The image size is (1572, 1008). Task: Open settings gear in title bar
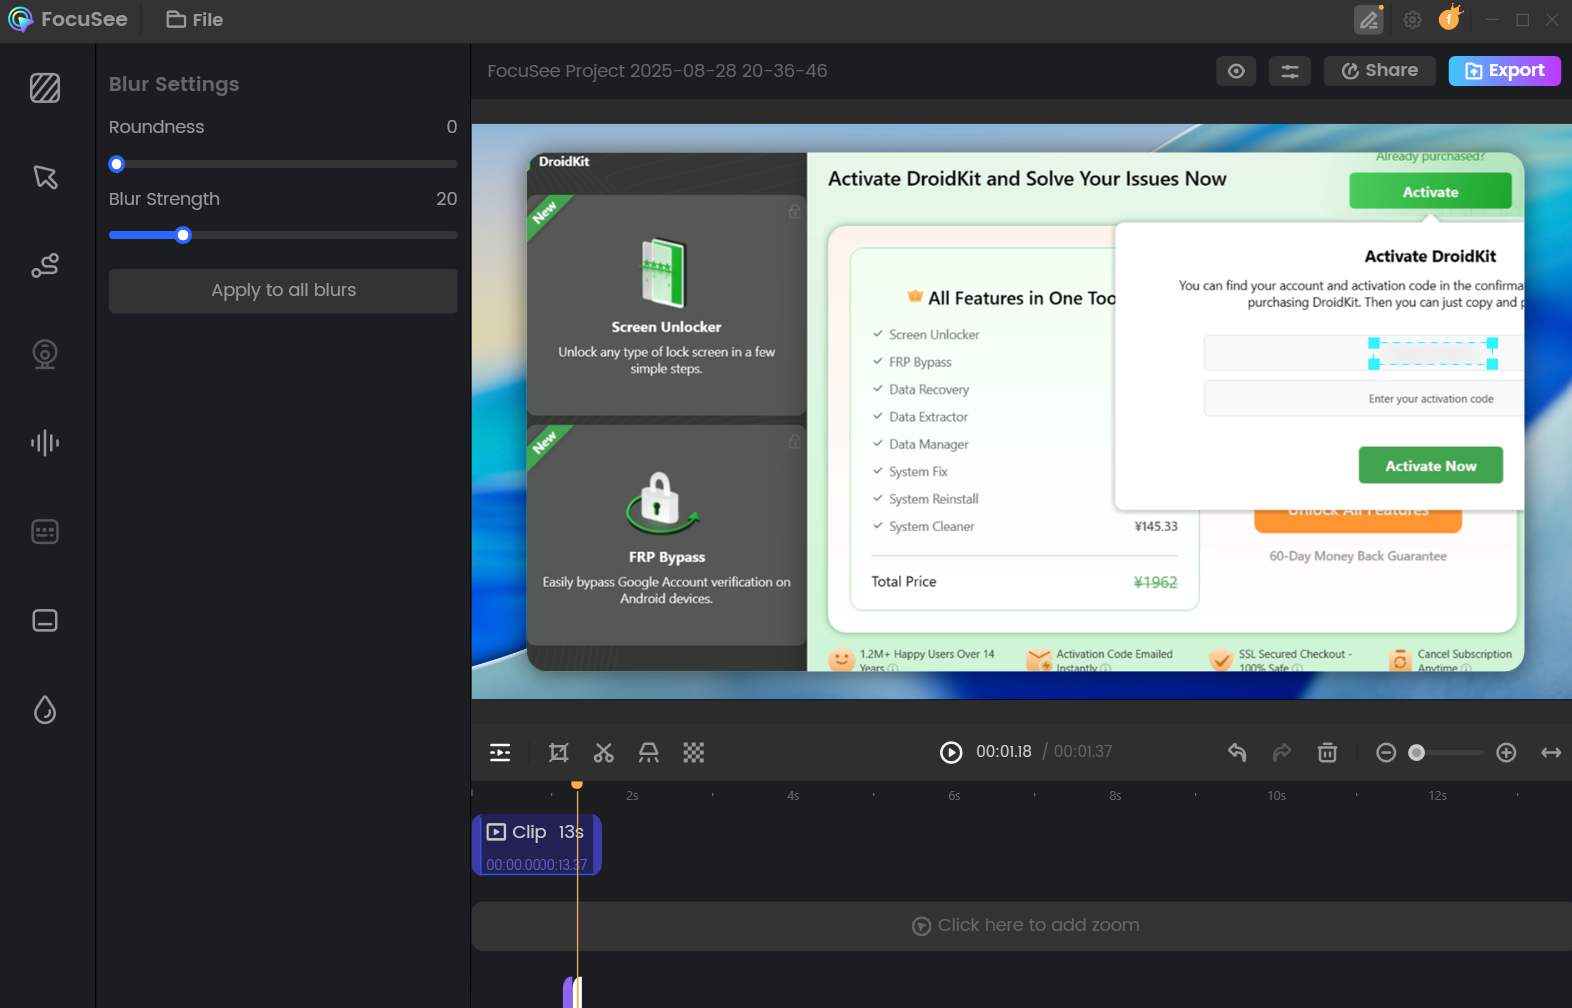[1412, 20]
